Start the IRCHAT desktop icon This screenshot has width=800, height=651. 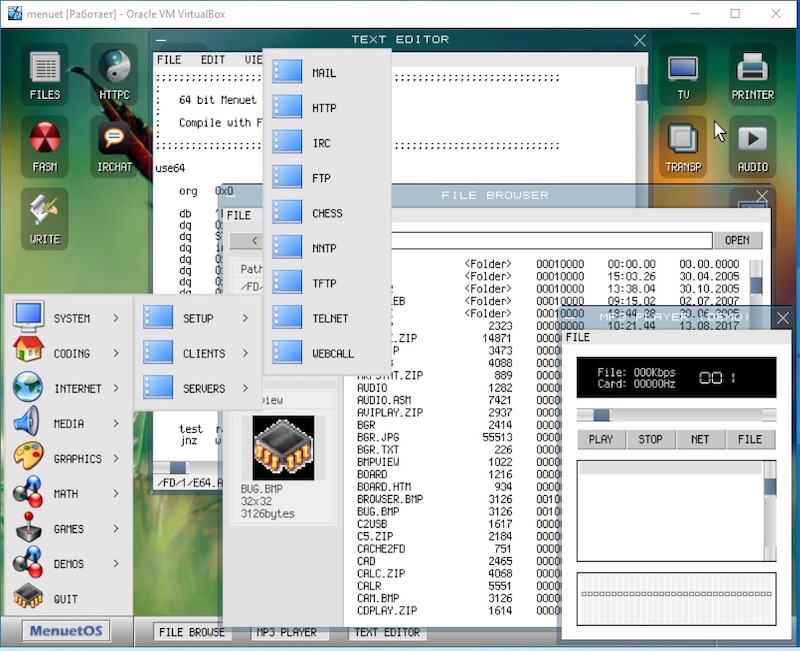pos(114,146)
